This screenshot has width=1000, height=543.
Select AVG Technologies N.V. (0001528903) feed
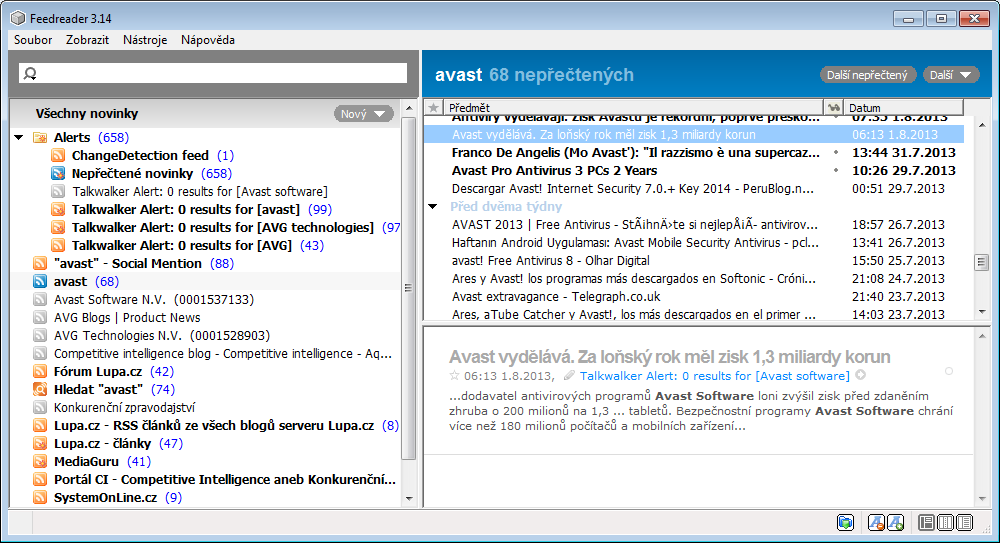pos(162,335)
